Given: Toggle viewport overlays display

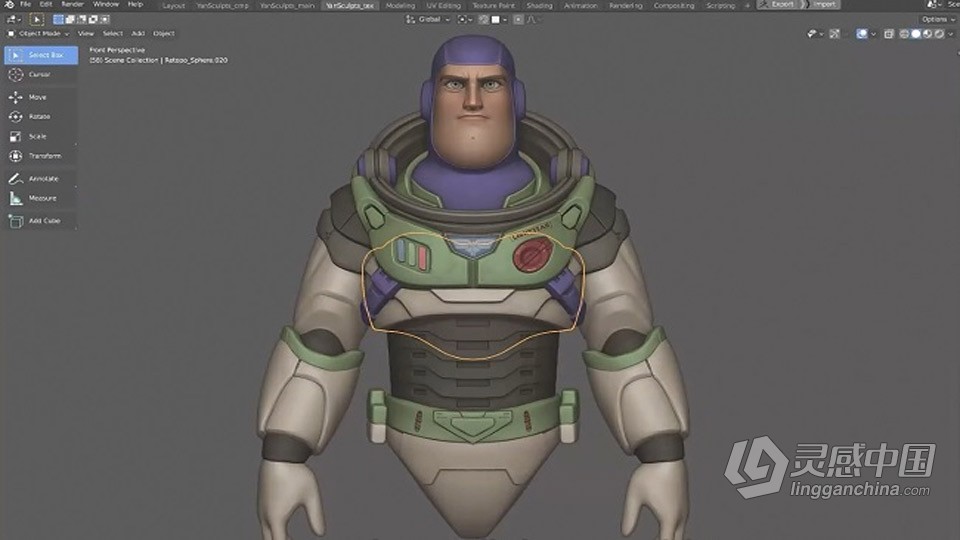Looking at the screenshot, I should [x=861, y=34].
